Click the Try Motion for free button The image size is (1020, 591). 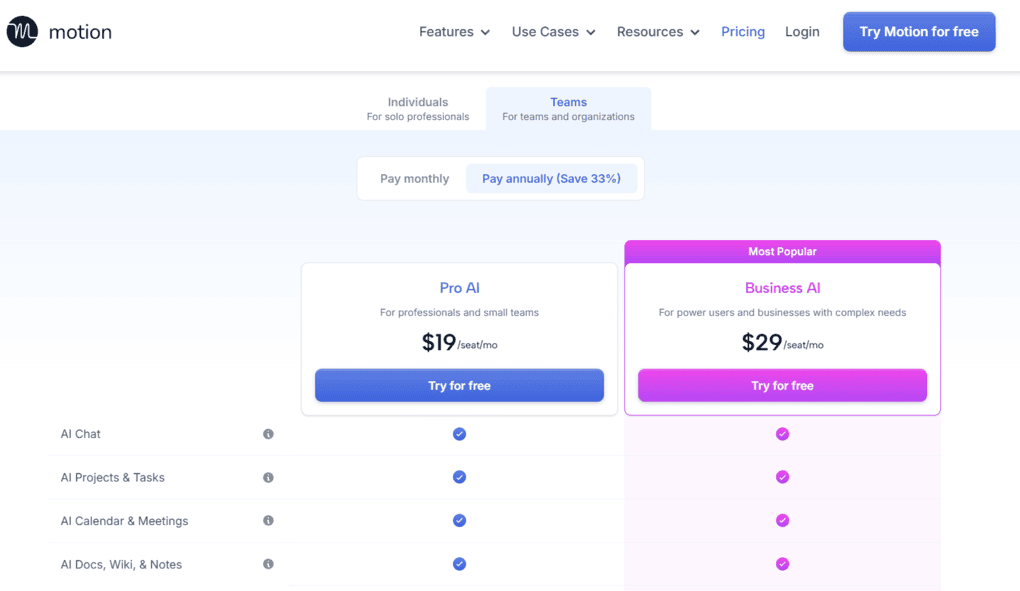coord(918,31)
